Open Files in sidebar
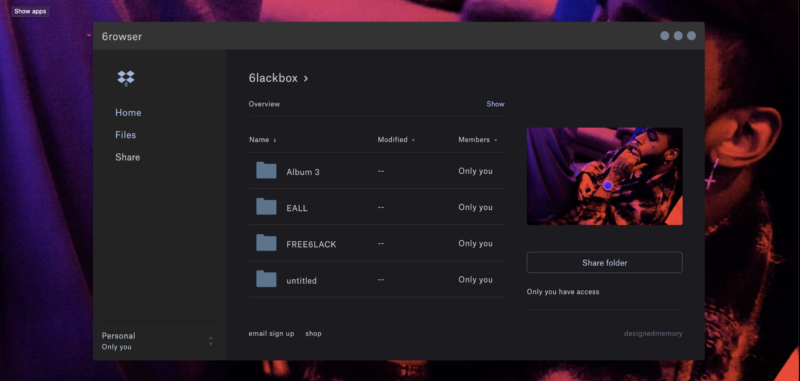 coord(126,135)
